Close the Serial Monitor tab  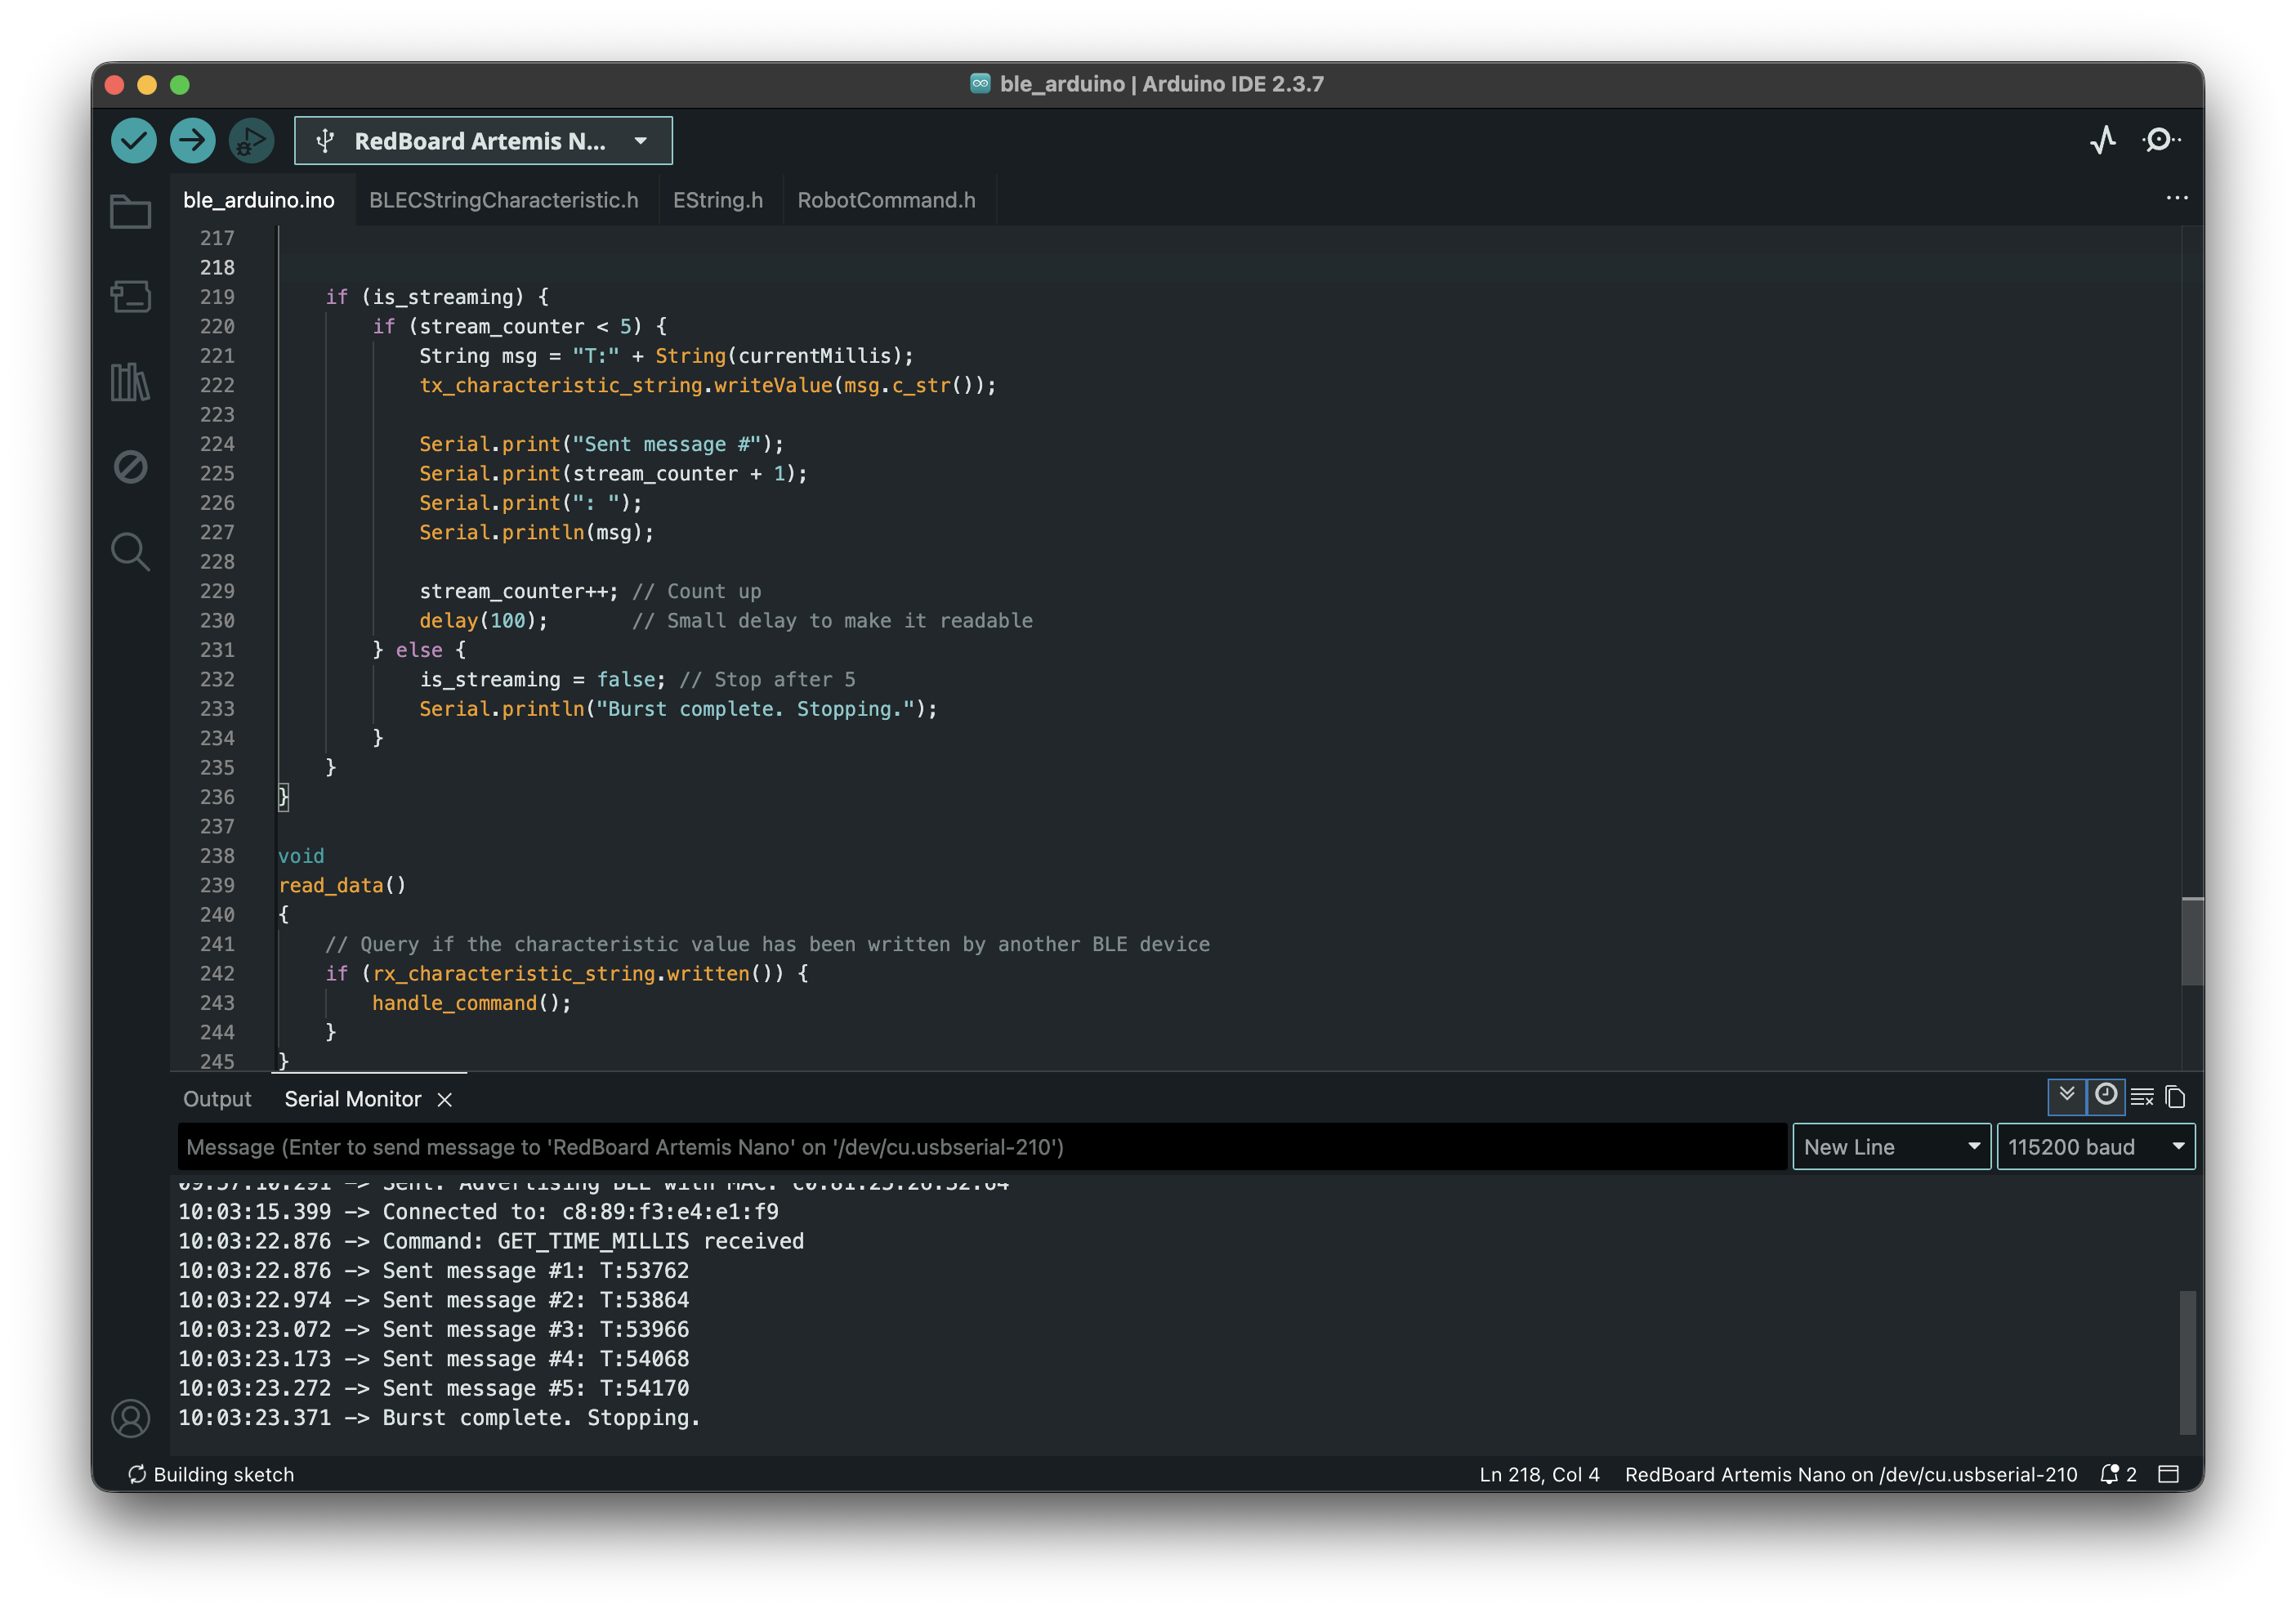[445, 1100]
